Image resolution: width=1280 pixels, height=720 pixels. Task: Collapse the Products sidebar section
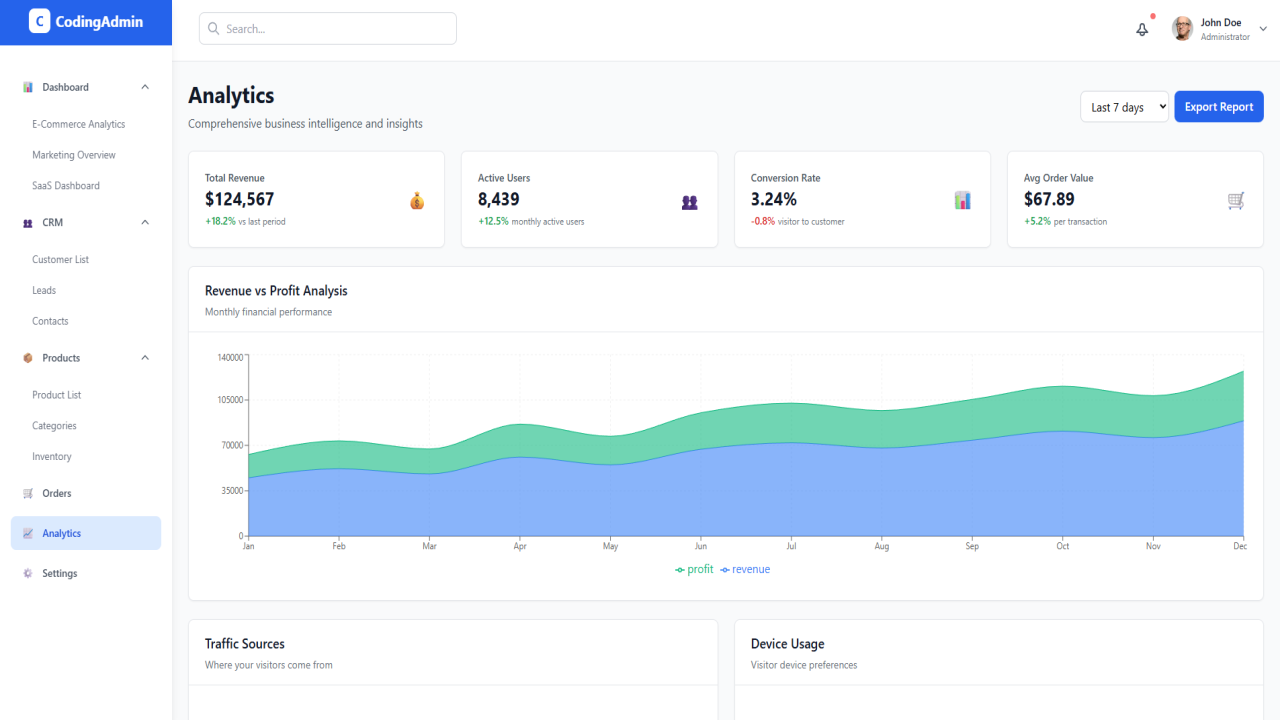pos(145,357)
